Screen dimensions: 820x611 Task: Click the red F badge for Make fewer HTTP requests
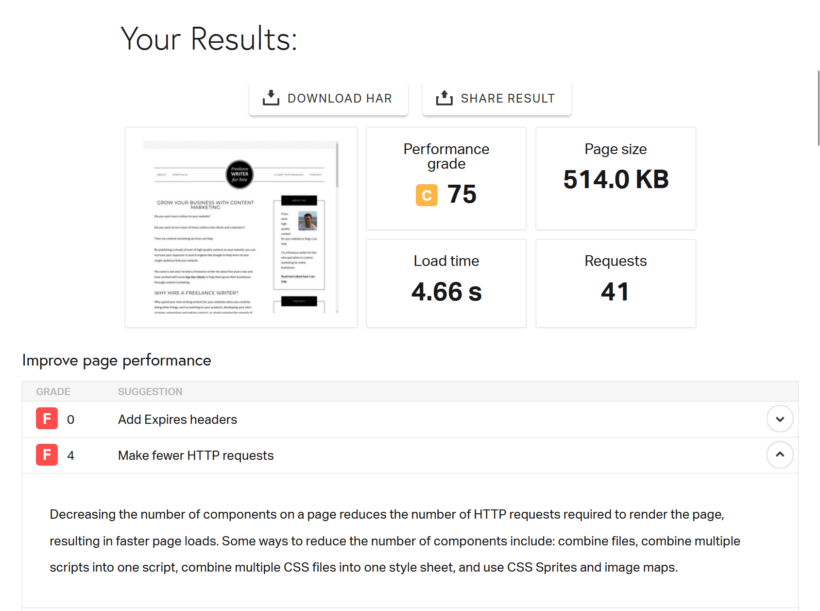46,454
